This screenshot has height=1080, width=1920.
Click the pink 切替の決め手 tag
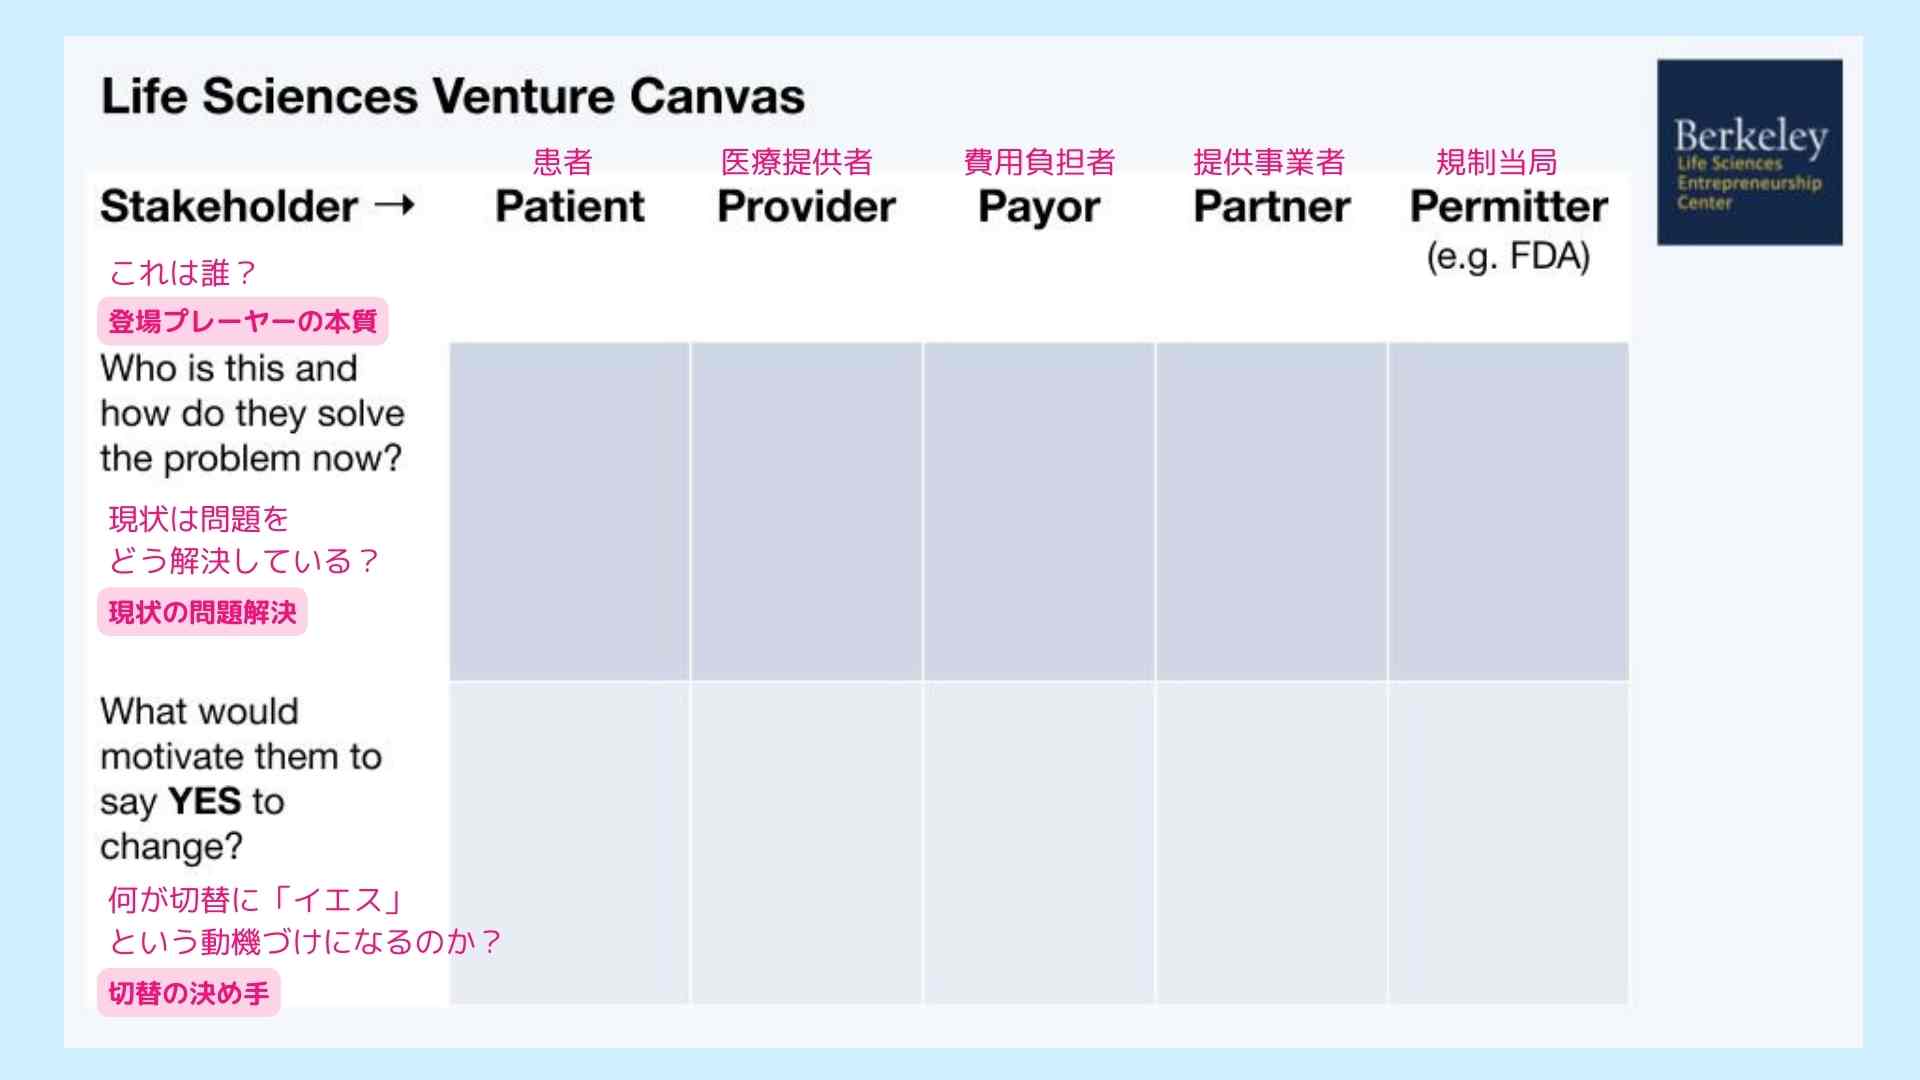click(x=189, y=993)
